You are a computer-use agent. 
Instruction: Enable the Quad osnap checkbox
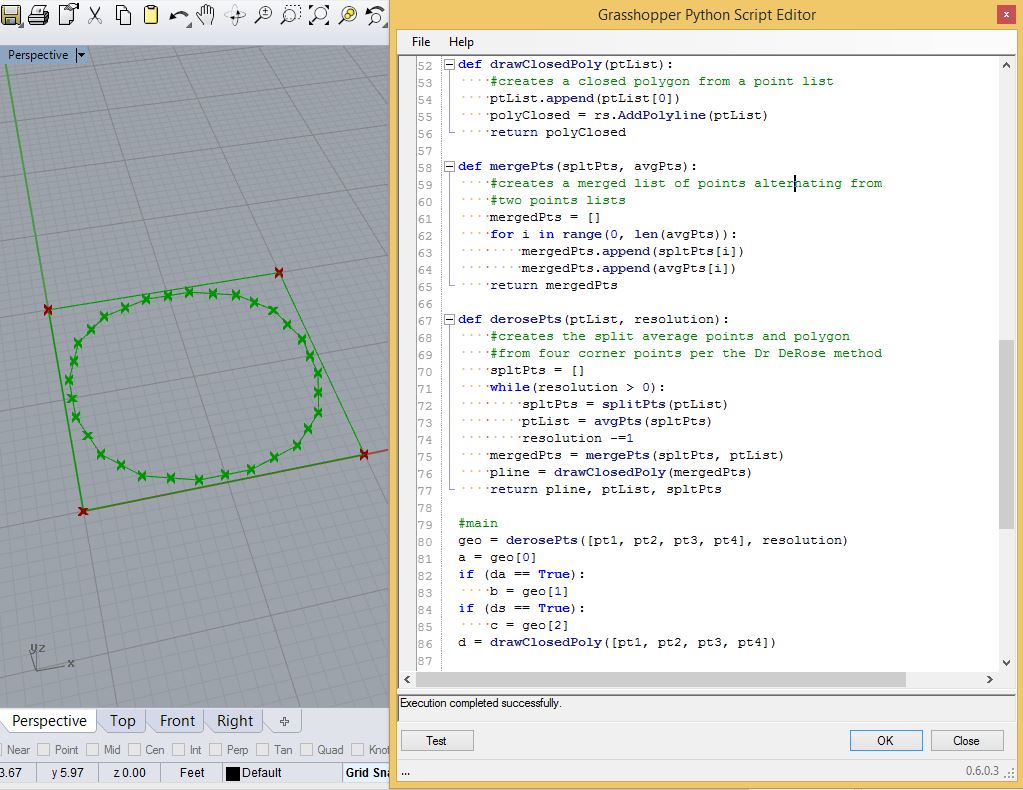[x=306, y=750]
